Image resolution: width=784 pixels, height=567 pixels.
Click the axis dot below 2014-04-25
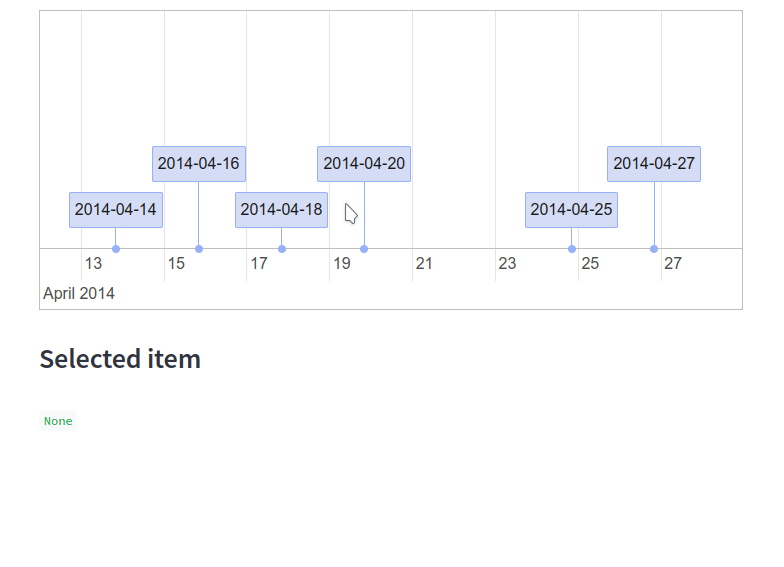(x=572, y=249)
